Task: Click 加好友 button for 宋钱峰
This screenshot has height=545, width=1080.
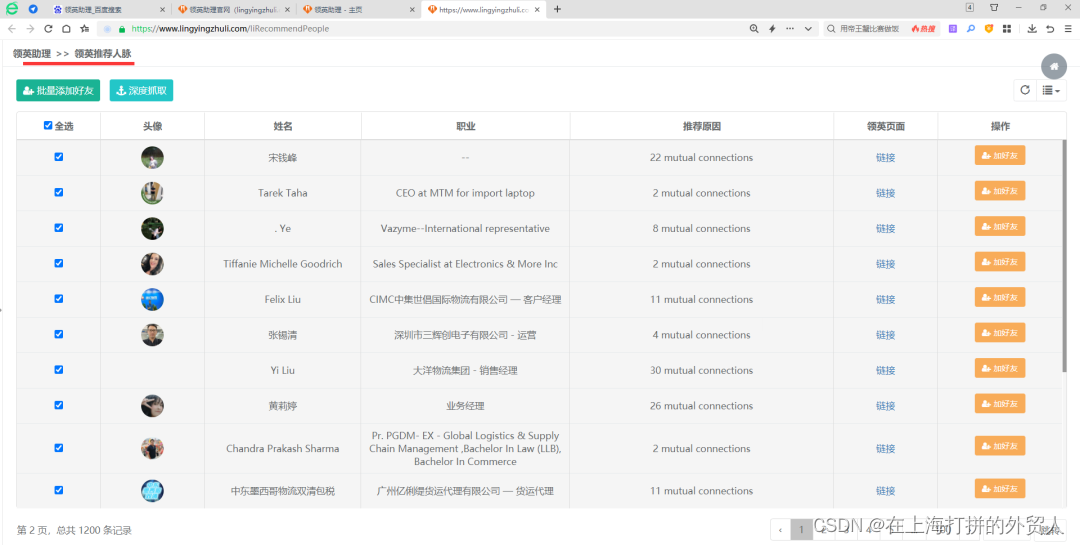Action: tap(999, 156)
